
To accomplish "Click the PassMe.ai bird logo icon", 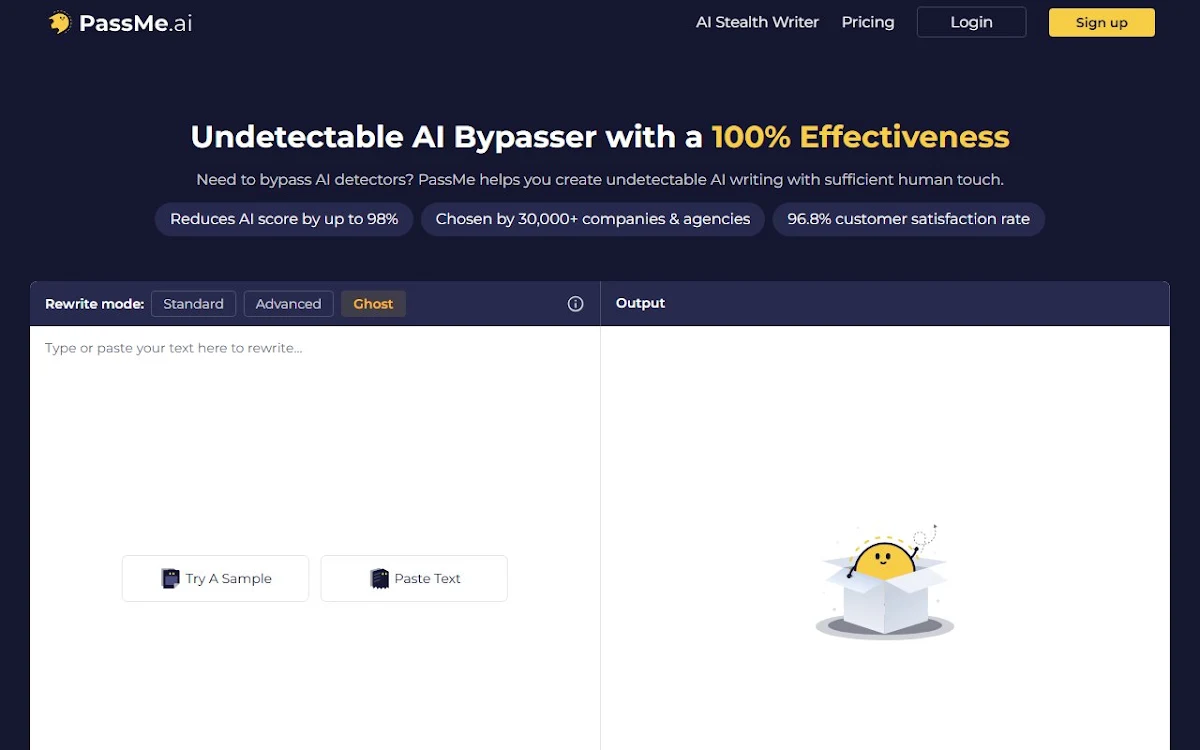I will [x=60, y=22].
